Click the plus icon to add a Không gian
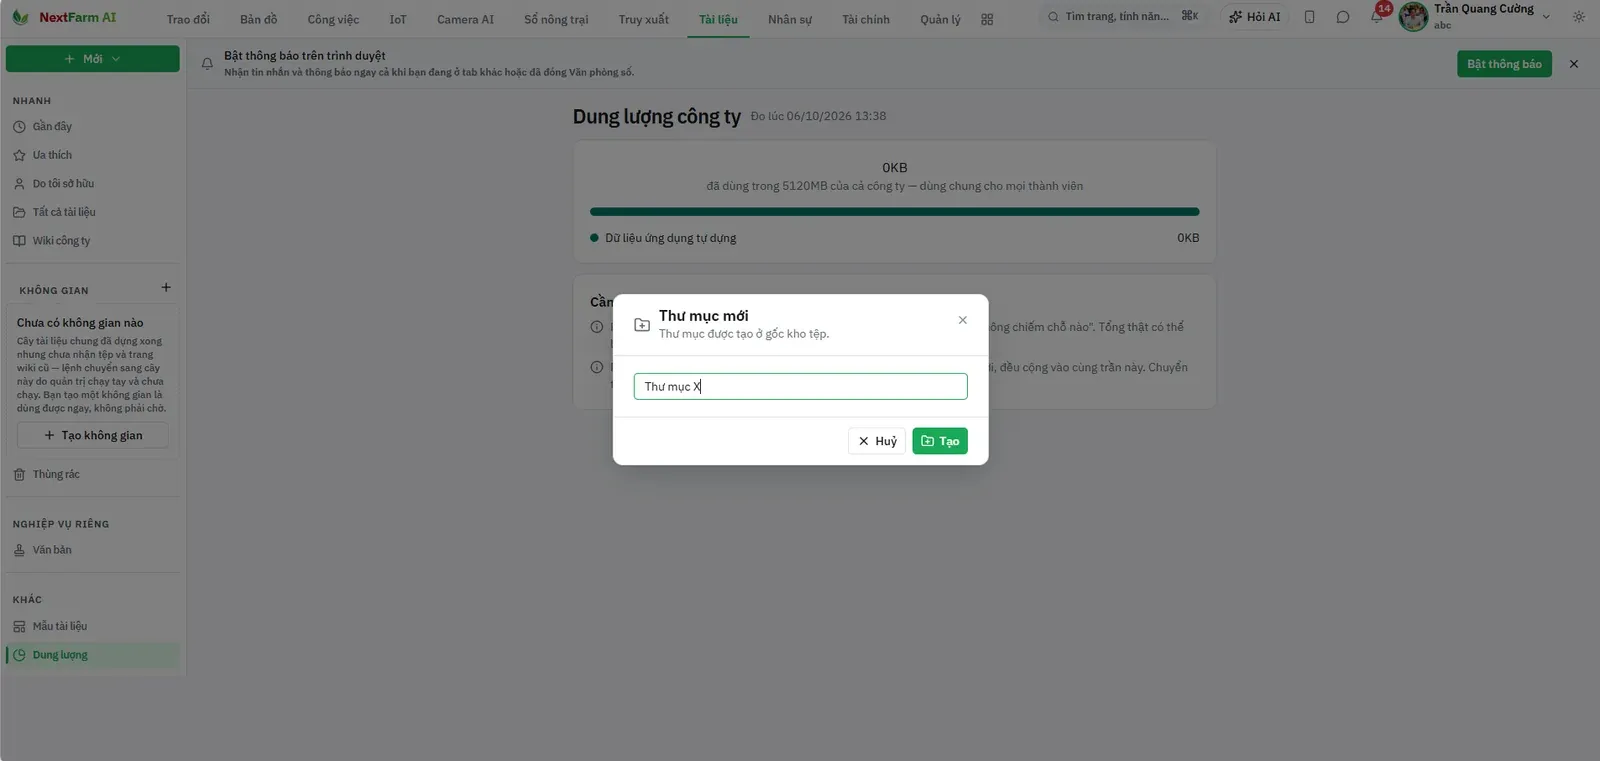 tap(166, 288)
